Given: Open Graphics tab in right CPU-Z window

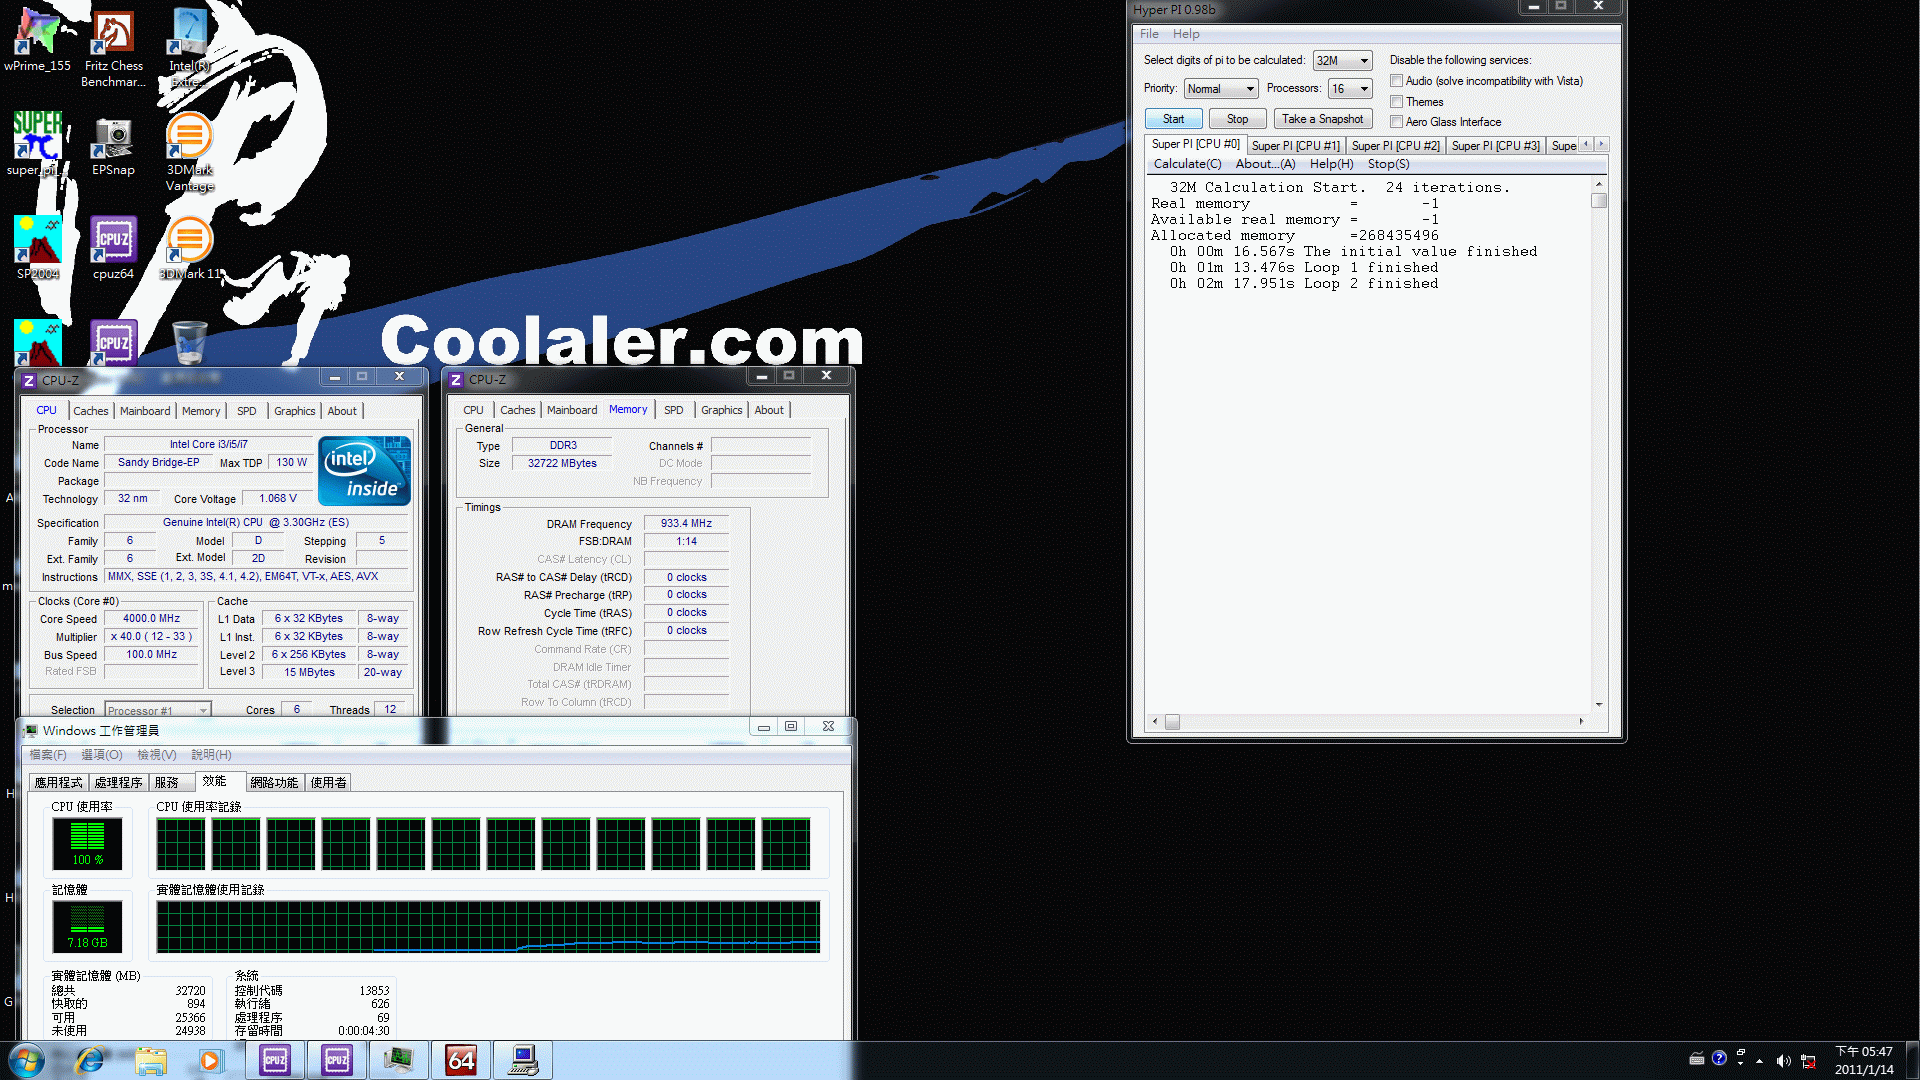Looking at the screenshot, I should click(721, 410).
